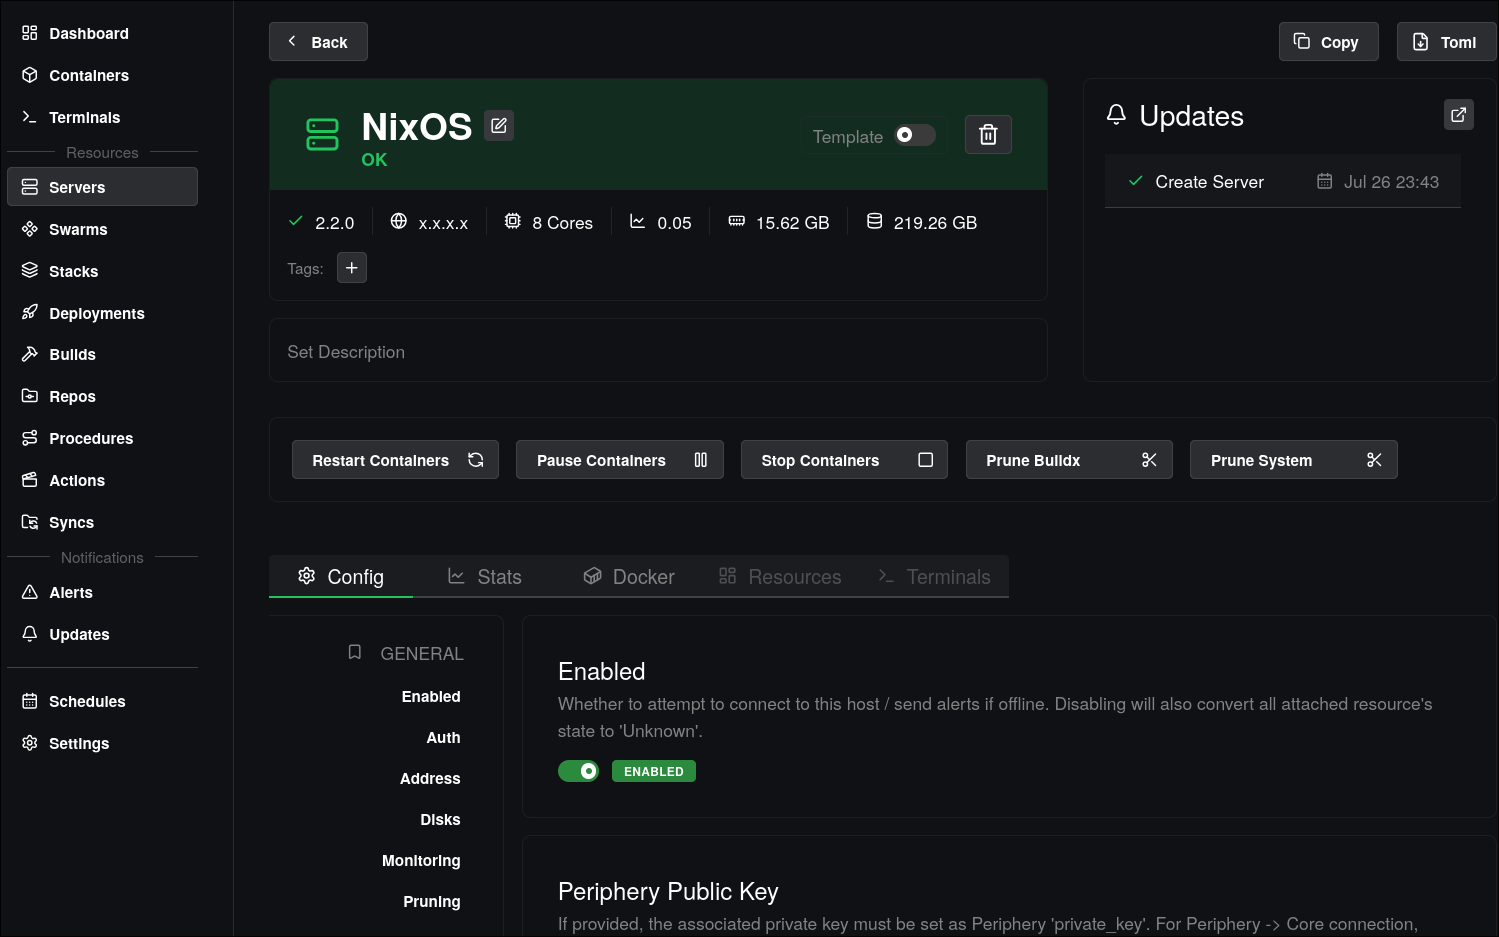Click calendar icon next to Jul 26 23:43
Viewport: 1499px width, 937px height.
[1324, 181]
